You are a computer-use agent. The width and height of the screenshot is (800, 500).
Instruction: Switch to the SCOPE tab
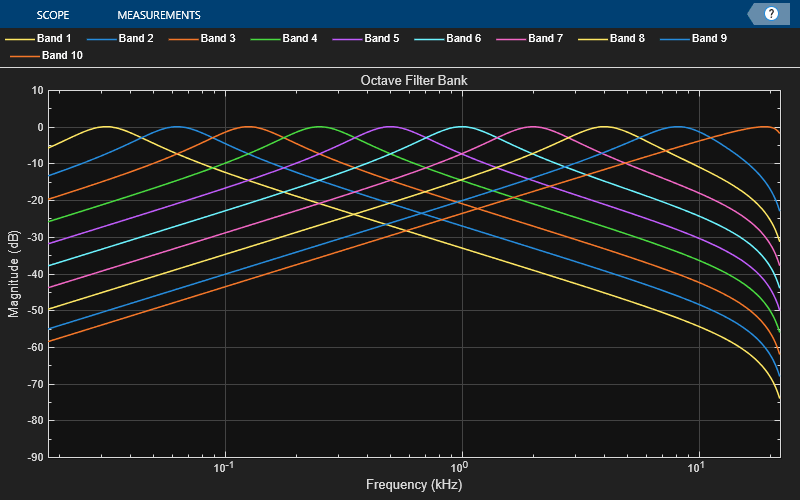[54, 15]
